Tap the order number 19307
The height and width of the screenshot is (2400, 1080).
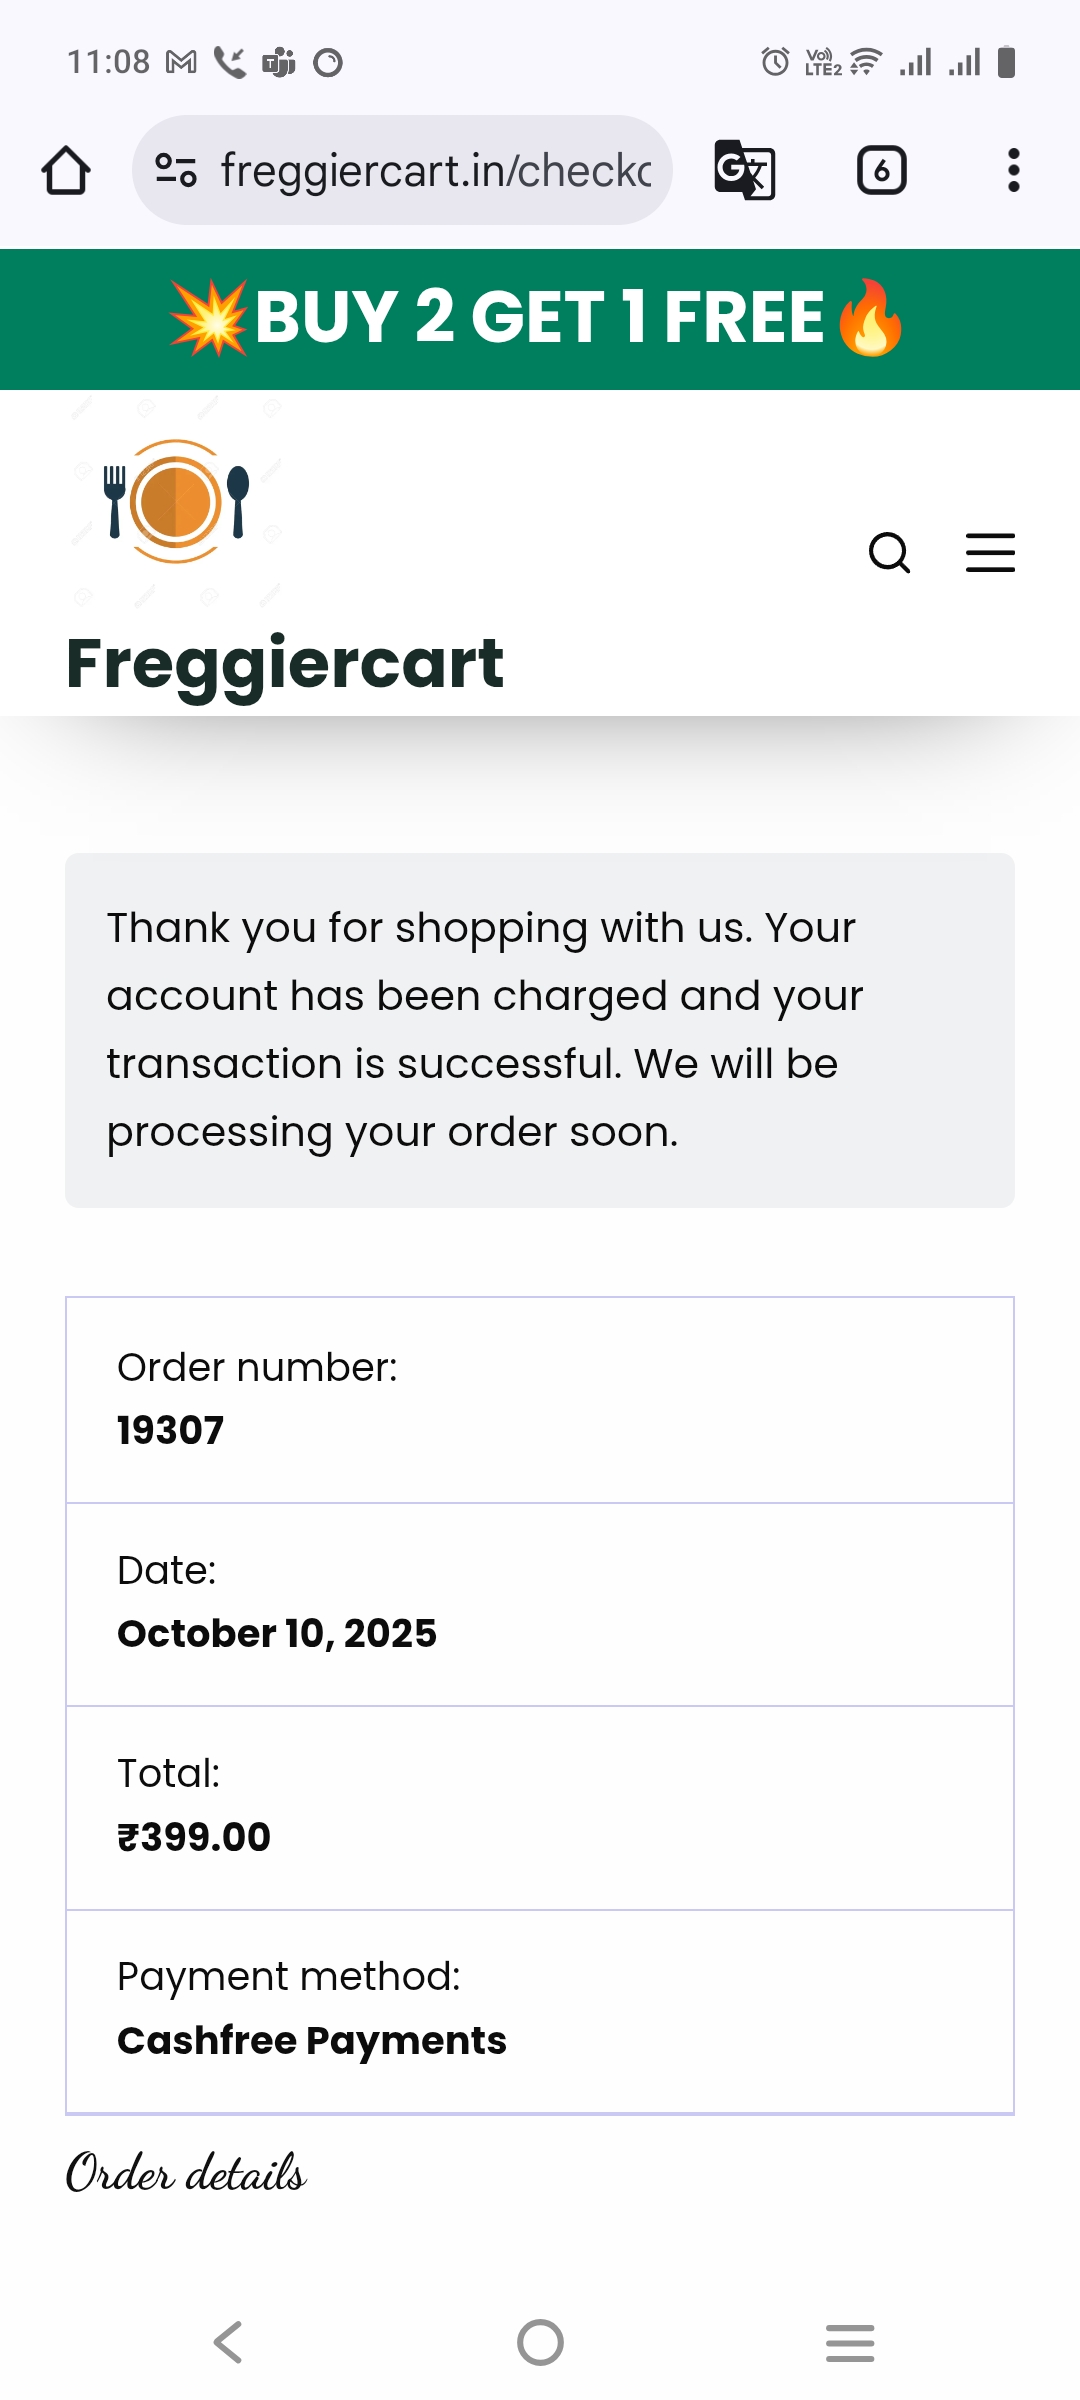pos(171,1430)
